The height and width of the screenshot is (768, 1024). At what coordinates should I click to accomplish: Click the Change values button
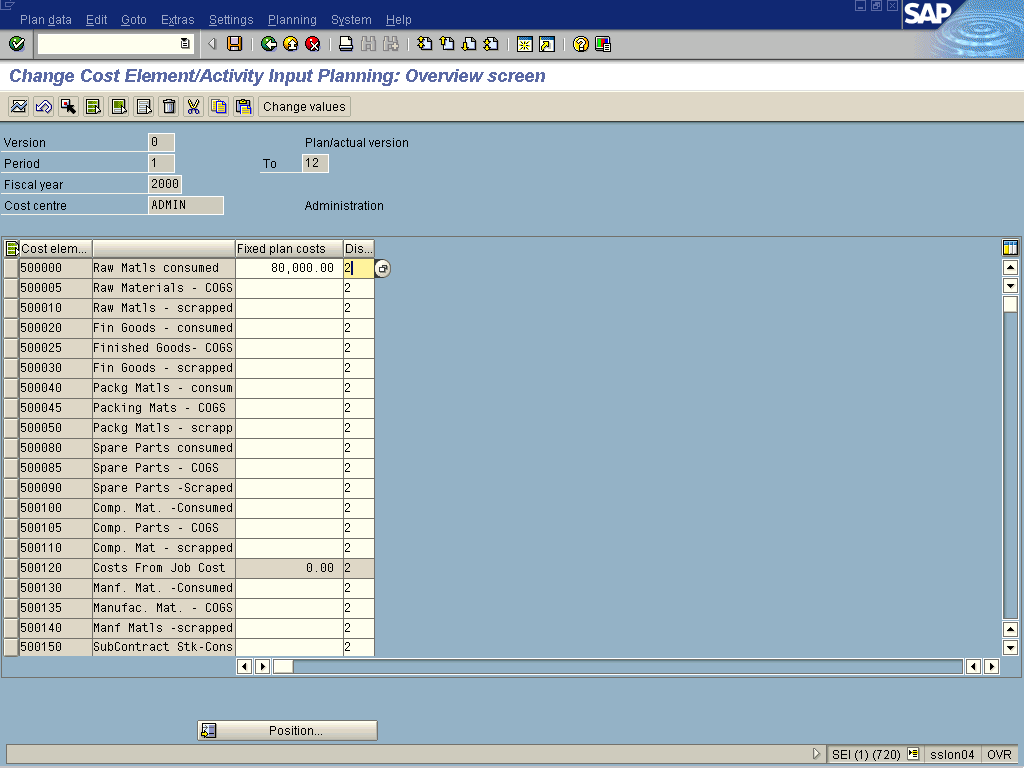[x=304, y=107]
